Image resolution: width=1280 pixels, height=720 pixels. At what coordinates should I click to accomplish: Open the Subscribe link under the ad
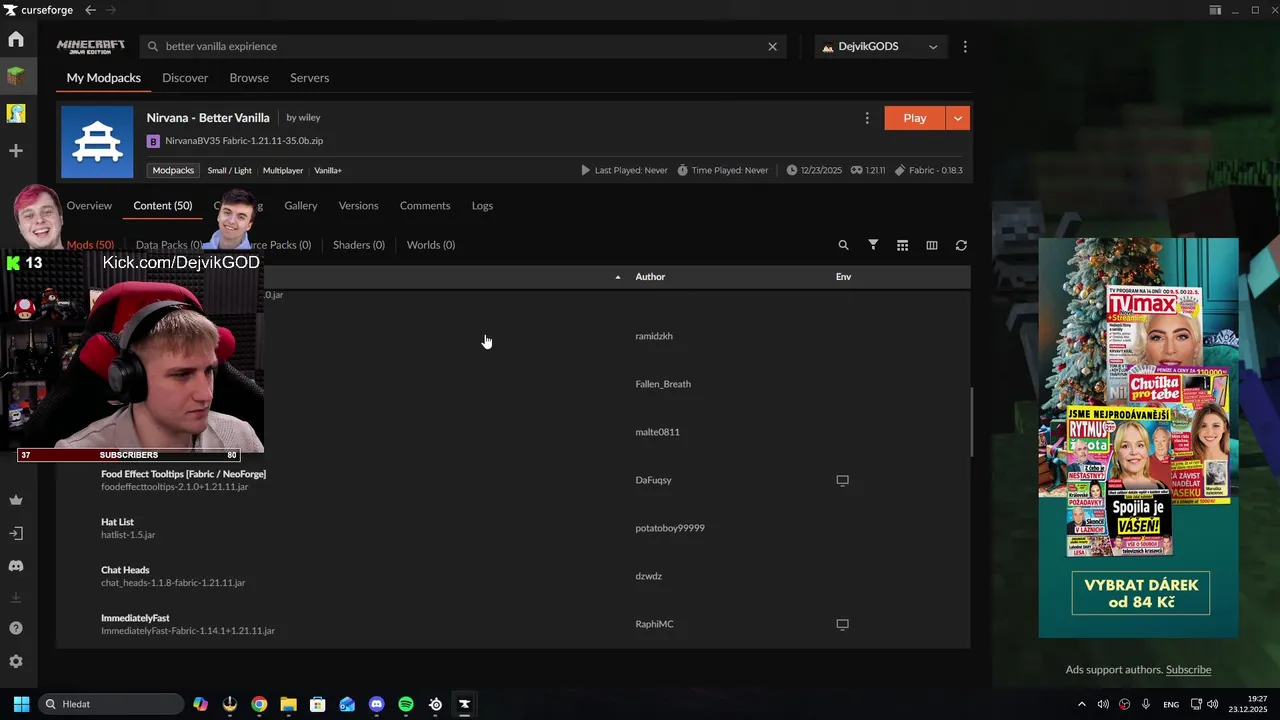(x=1188, y=670)
